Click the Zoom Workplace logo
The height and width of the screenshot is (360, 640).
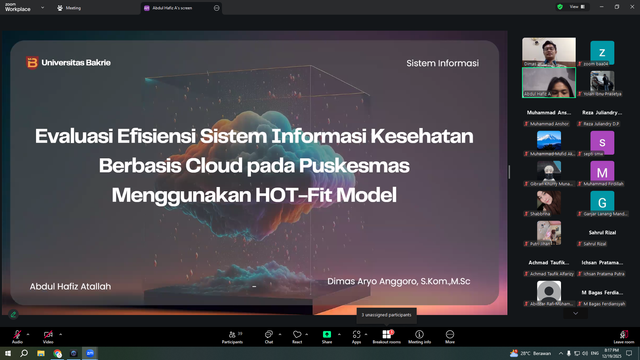pyautogui.click(x=17, y=7)
